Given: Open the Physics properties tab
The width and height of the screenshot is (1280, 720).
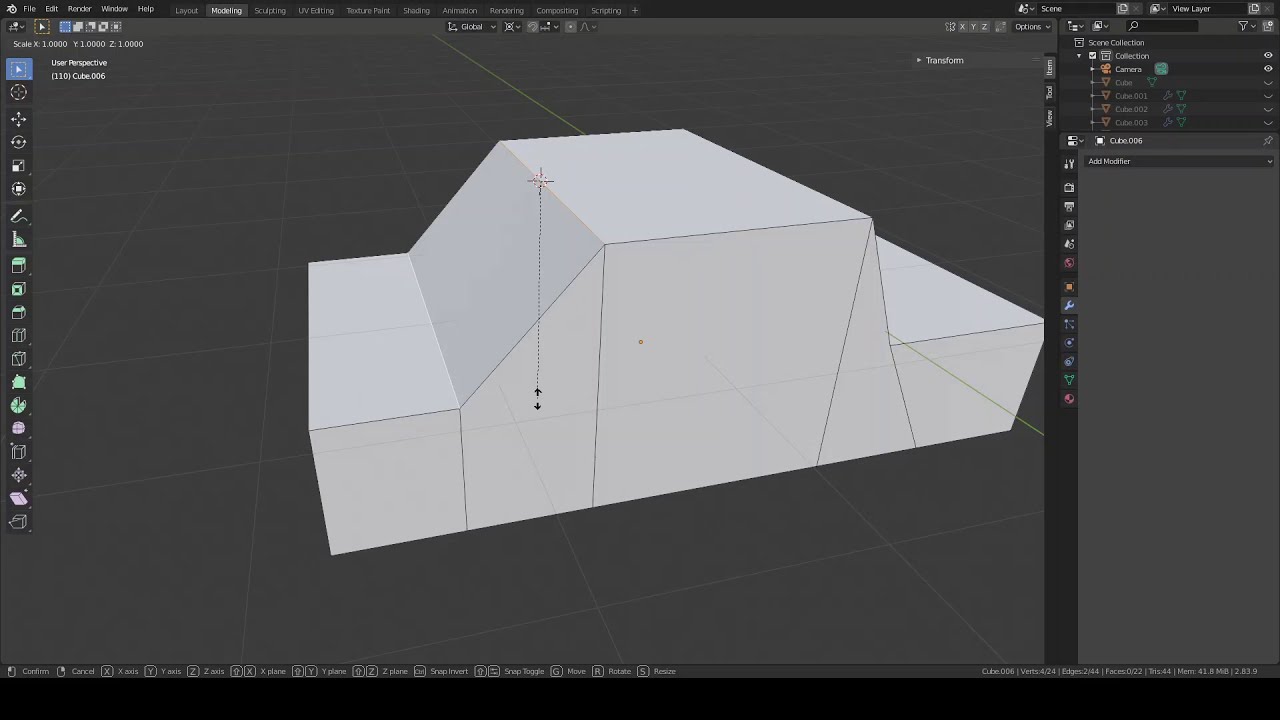Looking at the screenshot, I should 1069,343.
